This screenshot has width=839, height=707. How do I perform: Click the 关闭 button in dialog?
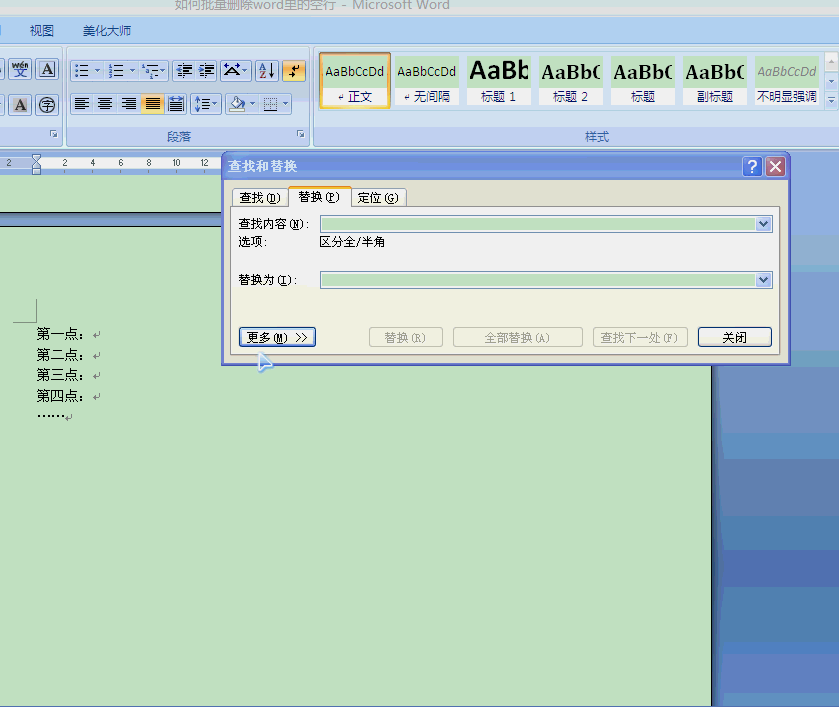[734, 338]
